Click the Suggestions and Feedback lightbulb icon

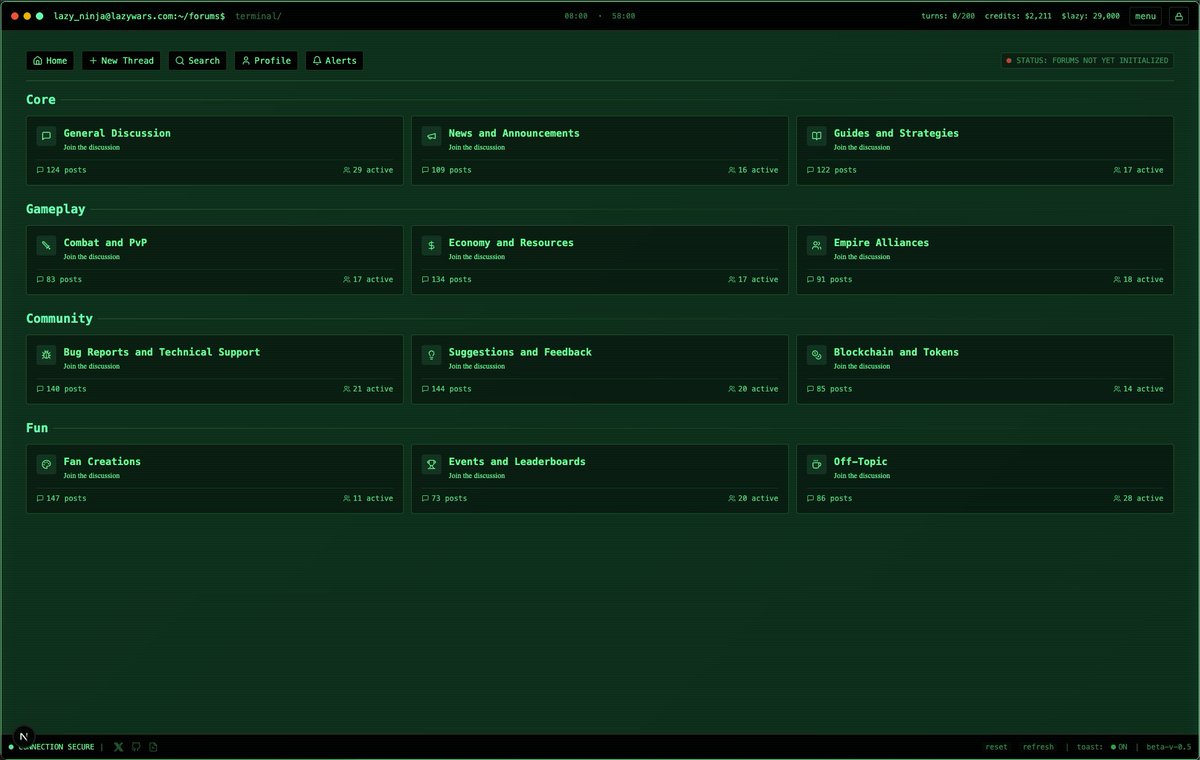431,355
